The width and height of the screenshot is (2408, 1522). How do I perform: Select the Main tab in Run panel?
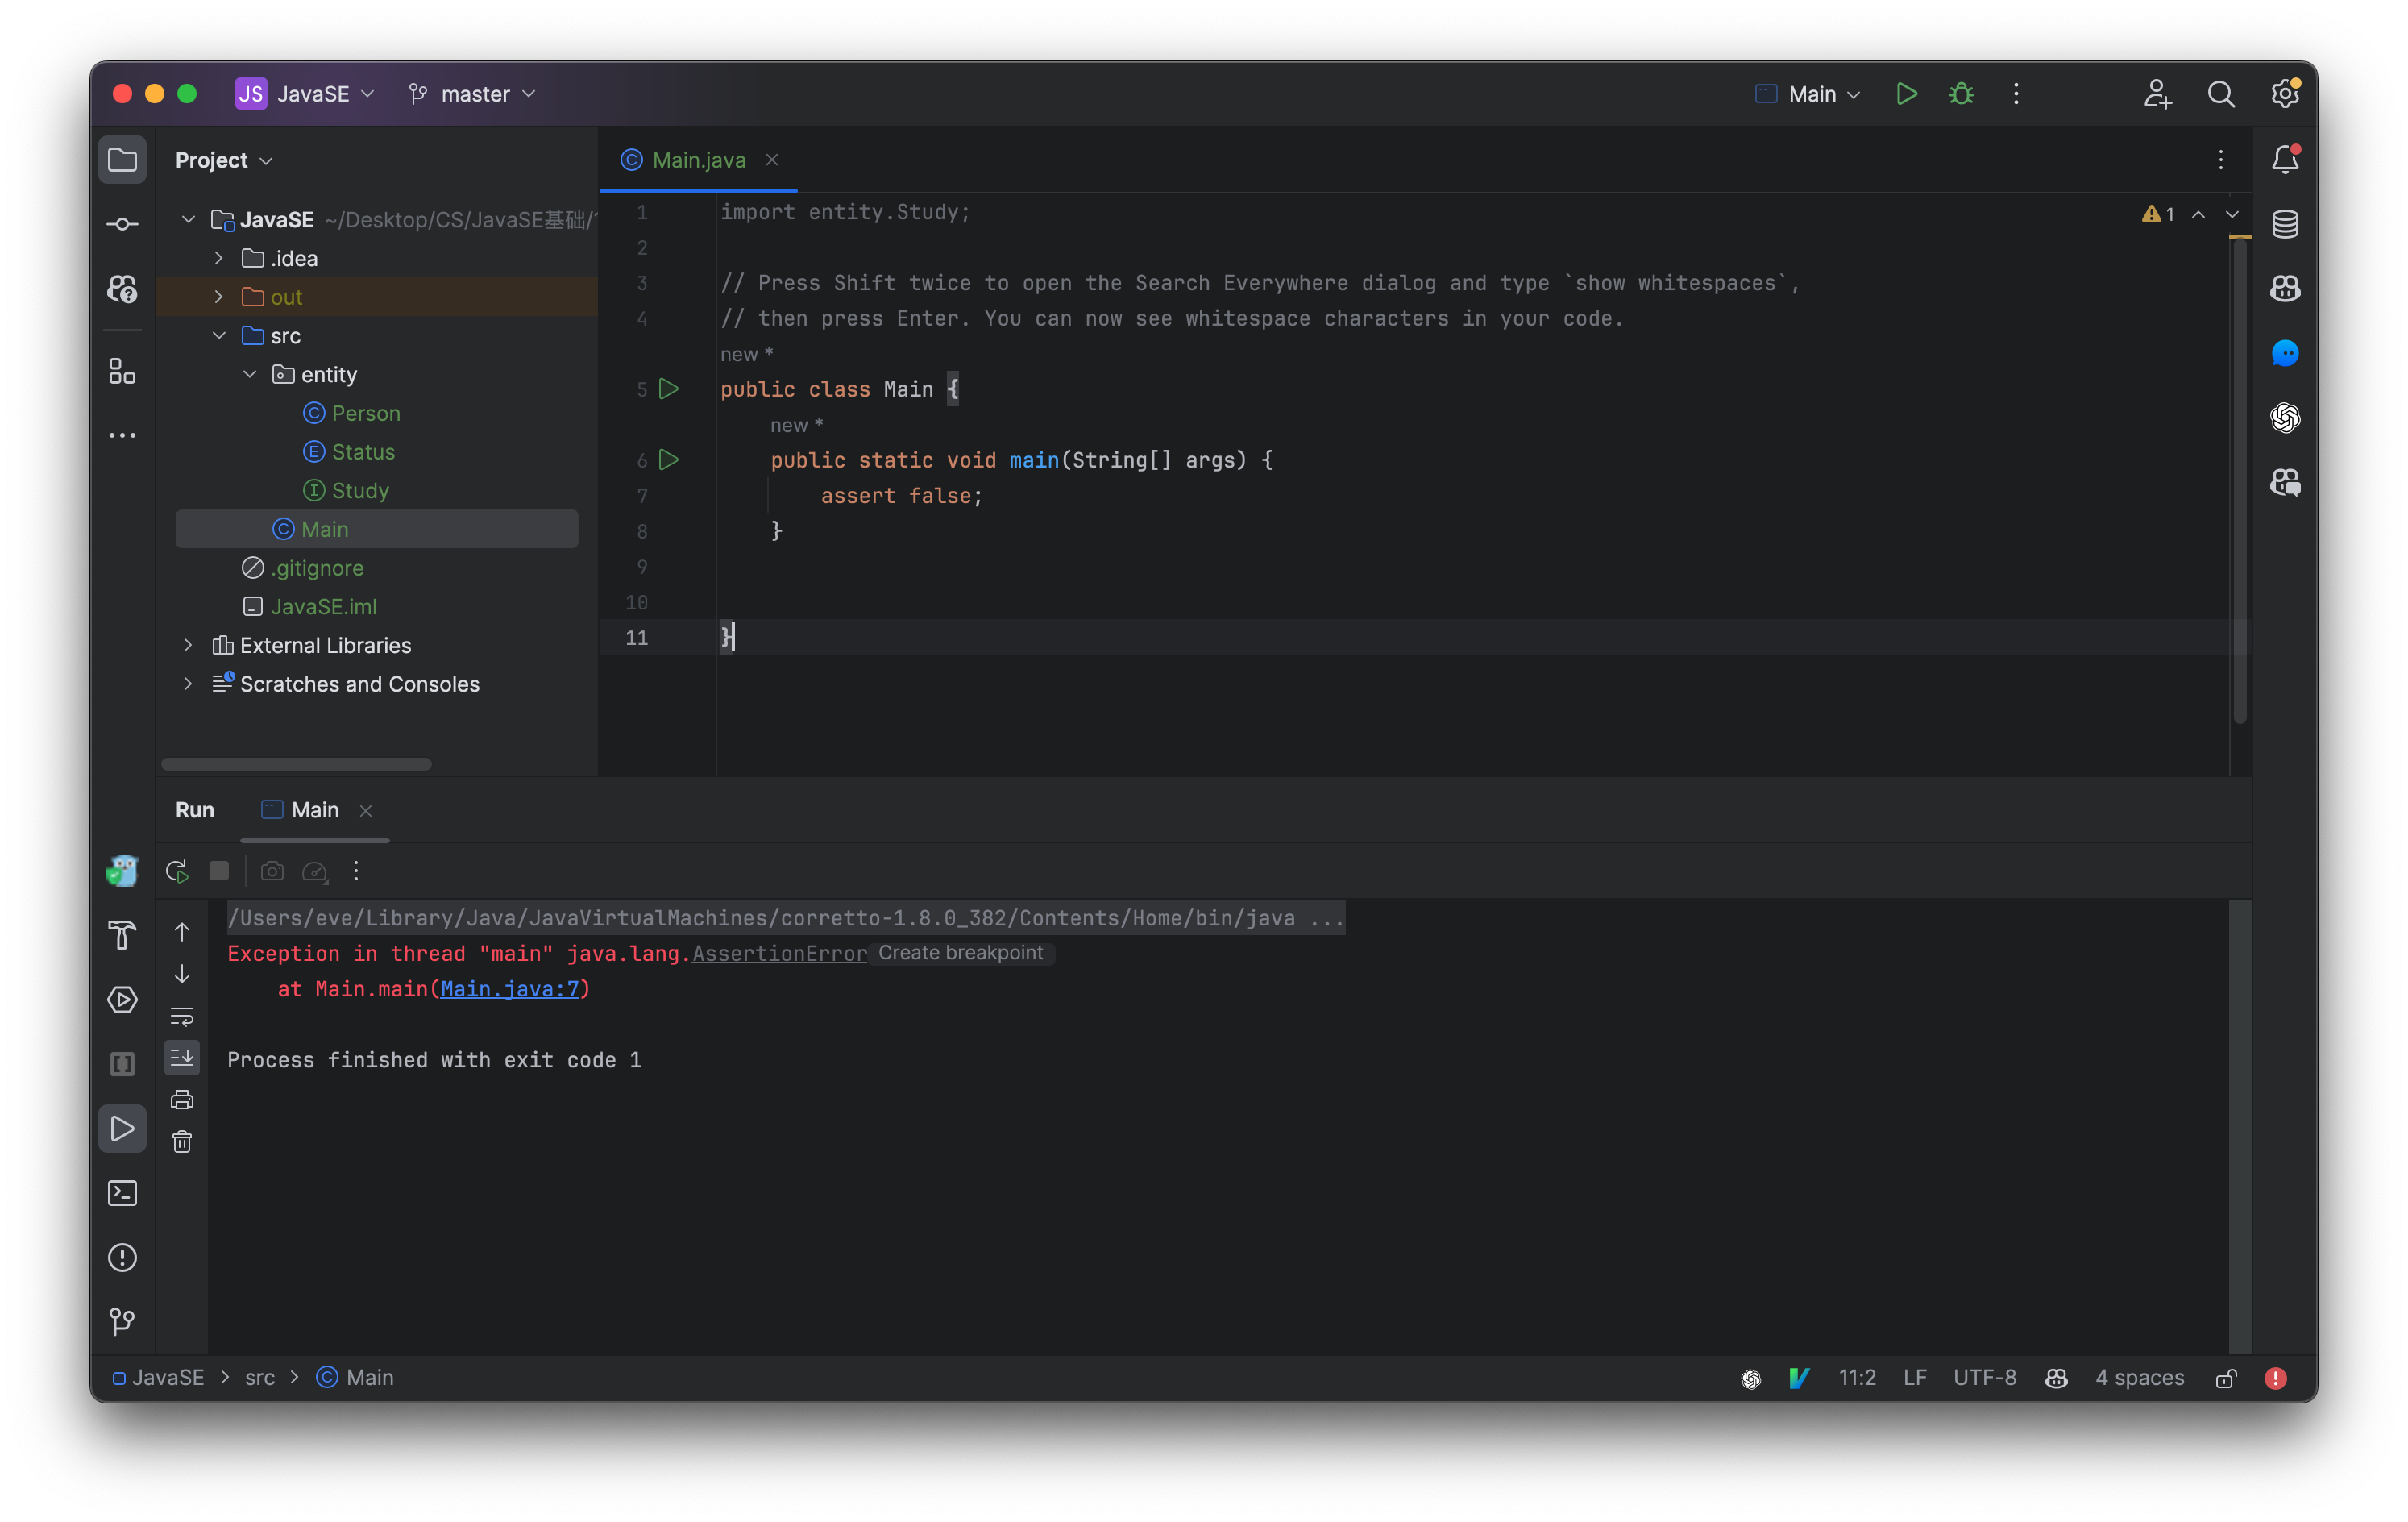tap(314, 810)
